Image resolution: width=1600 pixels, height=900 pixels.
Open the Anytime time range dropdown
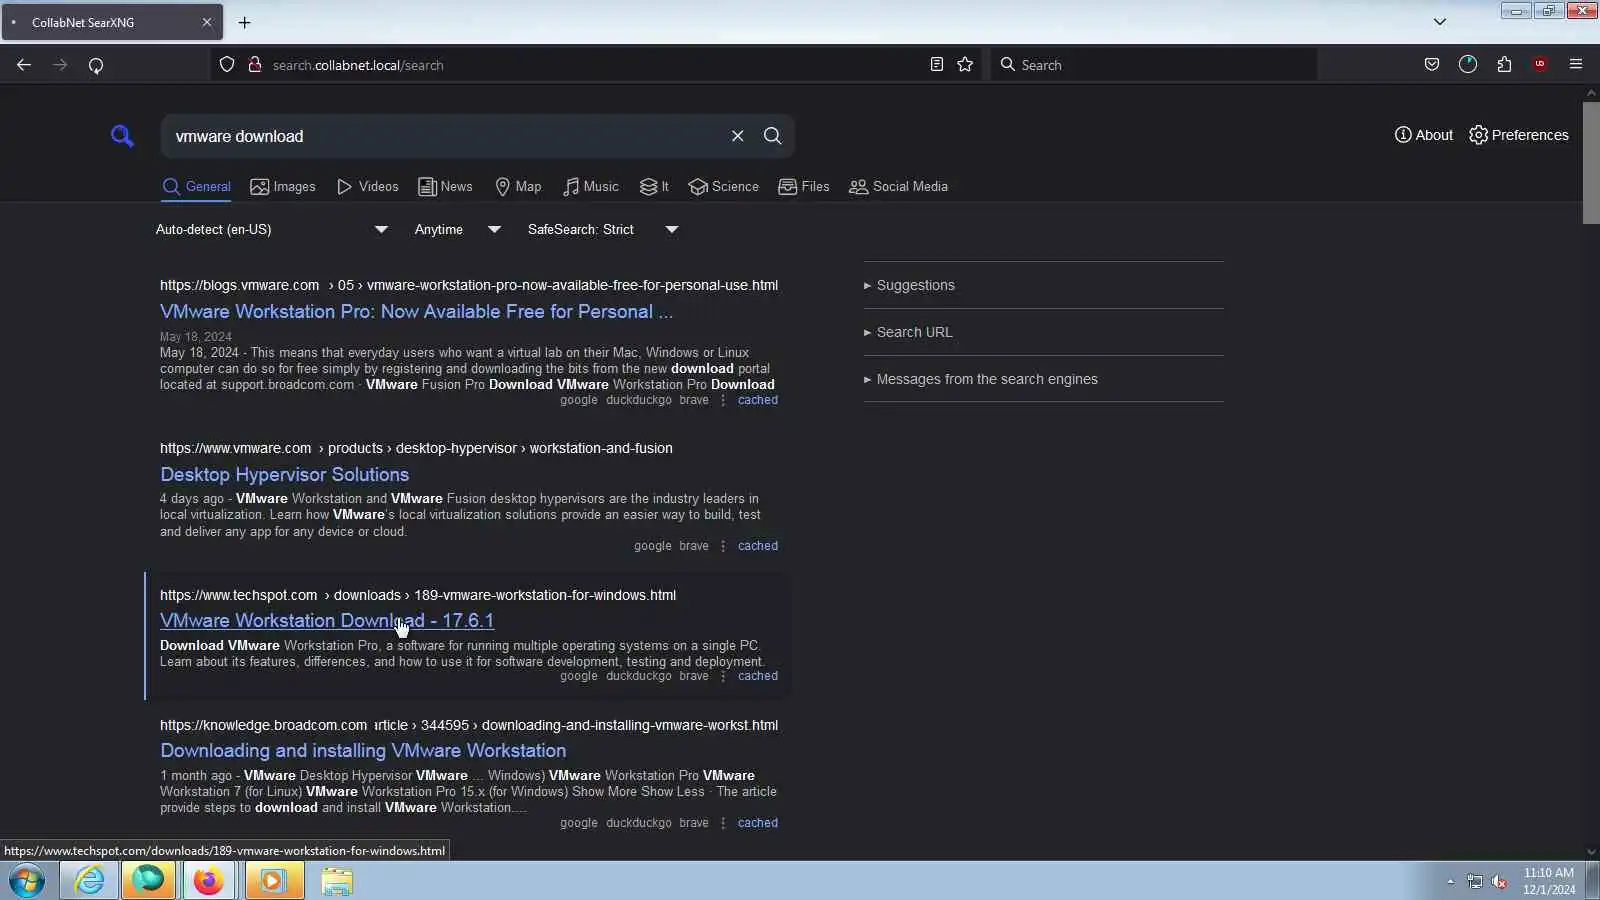point(458,230)
